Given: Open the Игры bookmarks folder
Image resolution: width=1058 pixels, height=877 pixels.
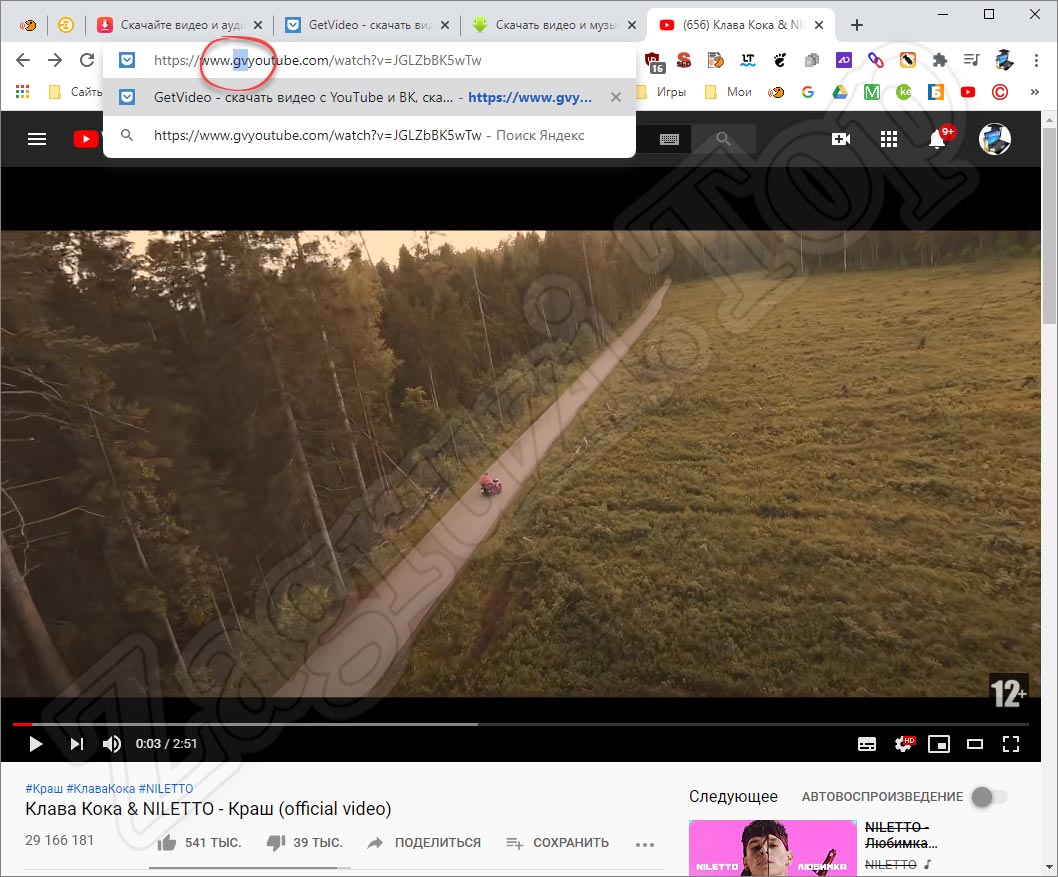Looking at the screenshot, I should click(x=661, y=92).
